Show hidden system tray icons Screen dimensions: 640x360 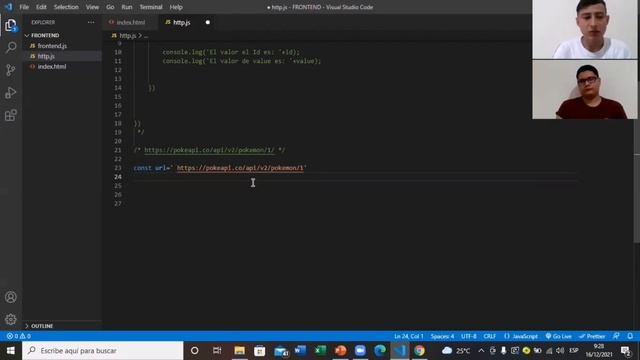click(481, 351)
